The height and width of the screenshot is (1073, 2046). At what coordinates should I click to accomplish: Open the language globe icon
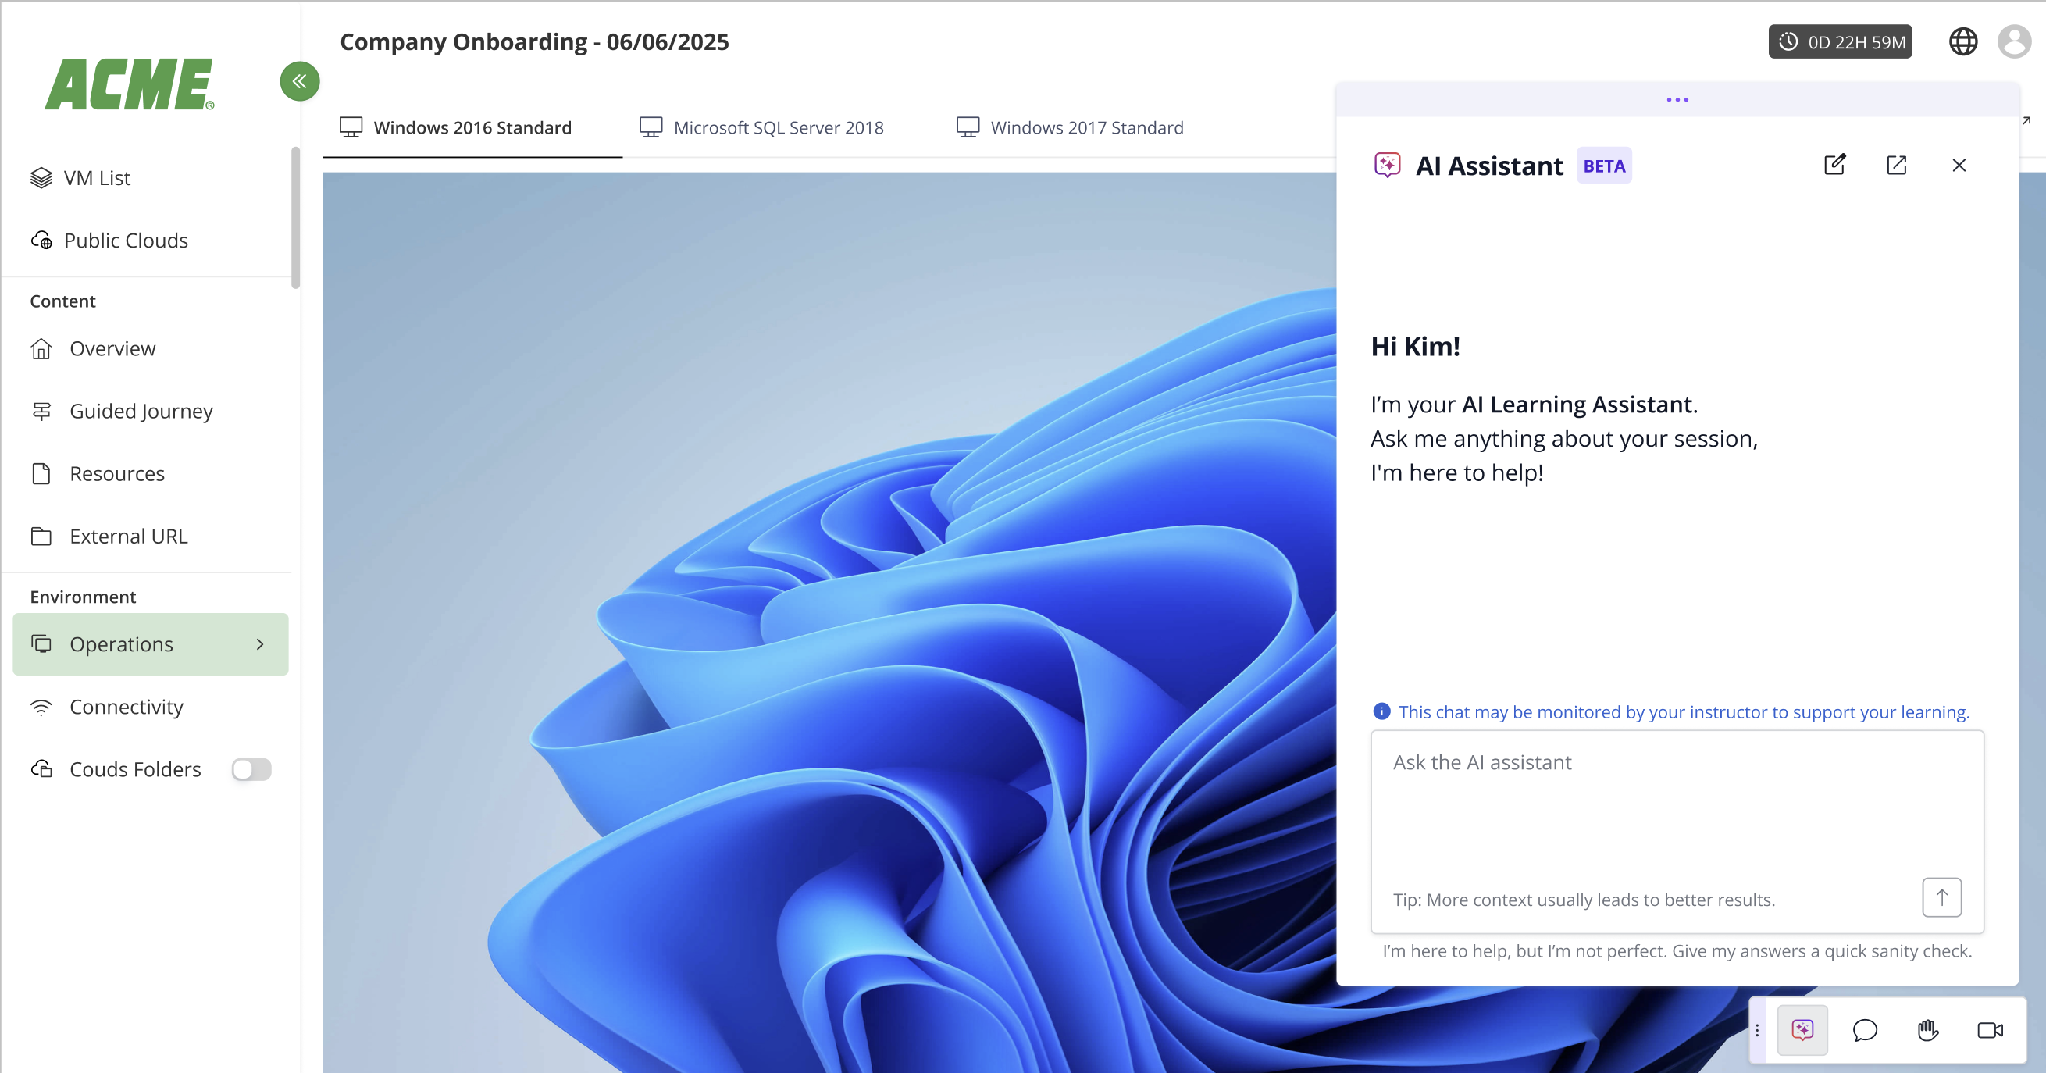click(1963, 41)
